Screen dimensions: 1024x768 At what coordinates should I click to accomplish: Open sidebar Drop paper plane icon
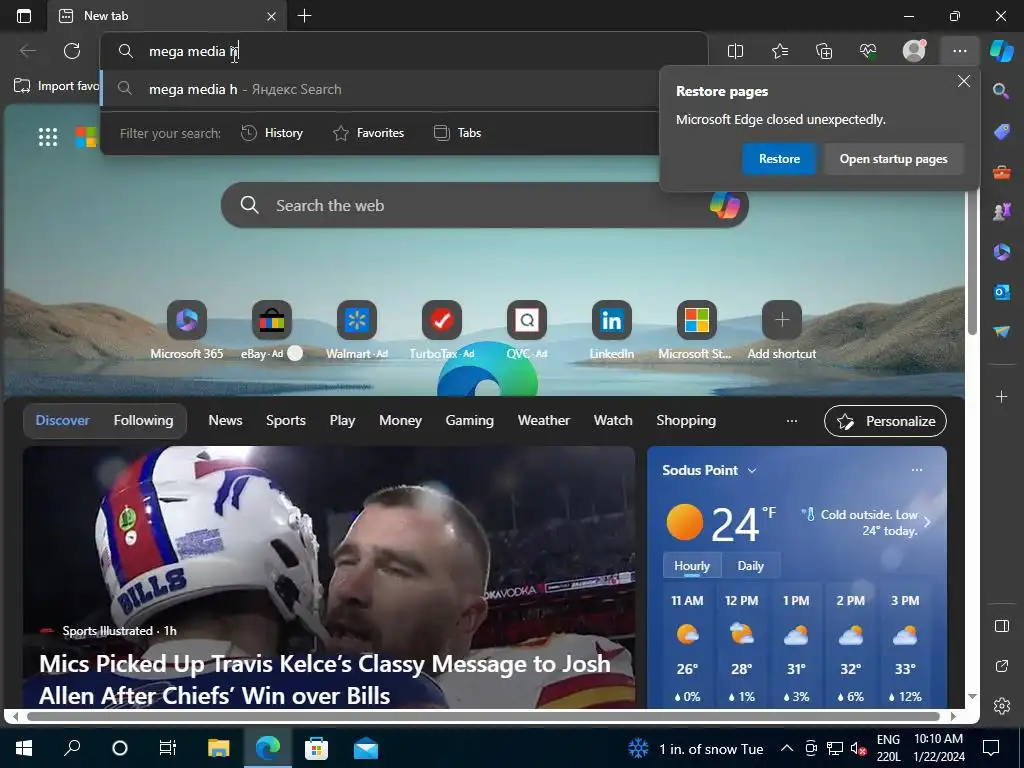(1001, 332)
